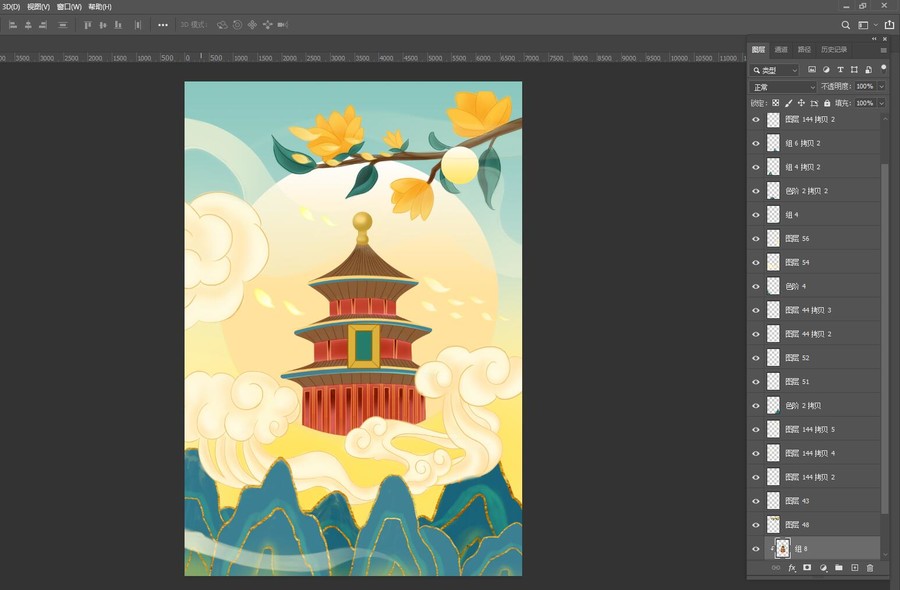Add a layer mask icon

[807, 568]
